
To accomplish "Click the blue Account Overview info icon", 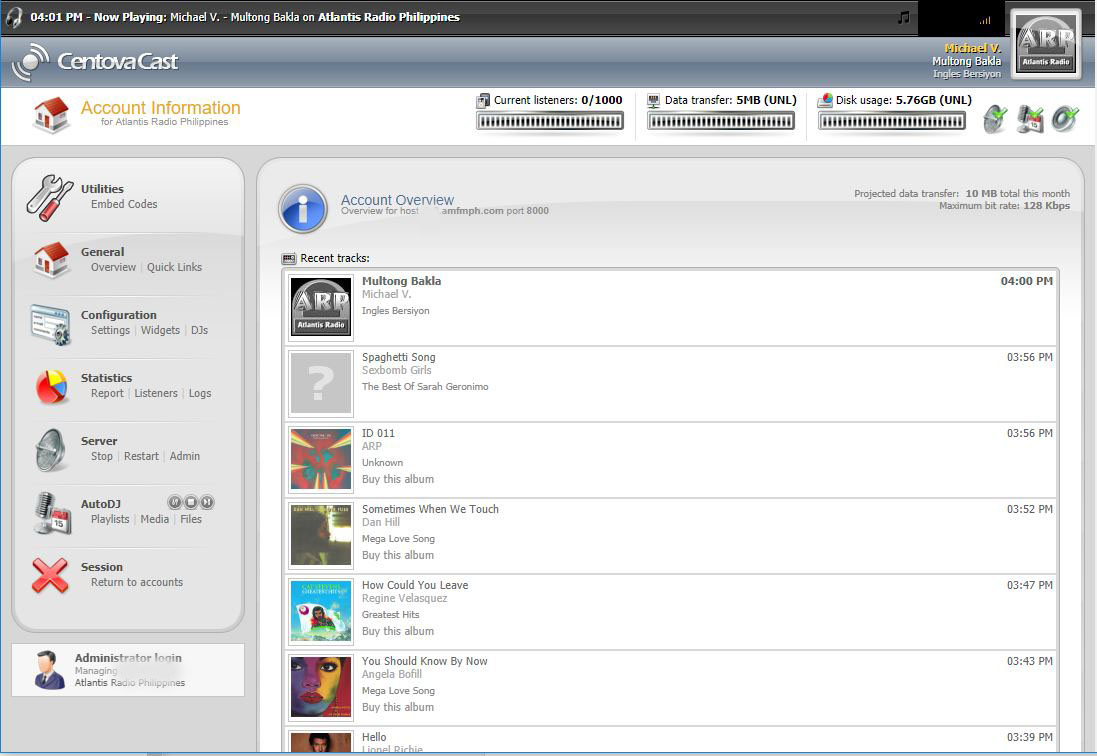I will [303, 209].
